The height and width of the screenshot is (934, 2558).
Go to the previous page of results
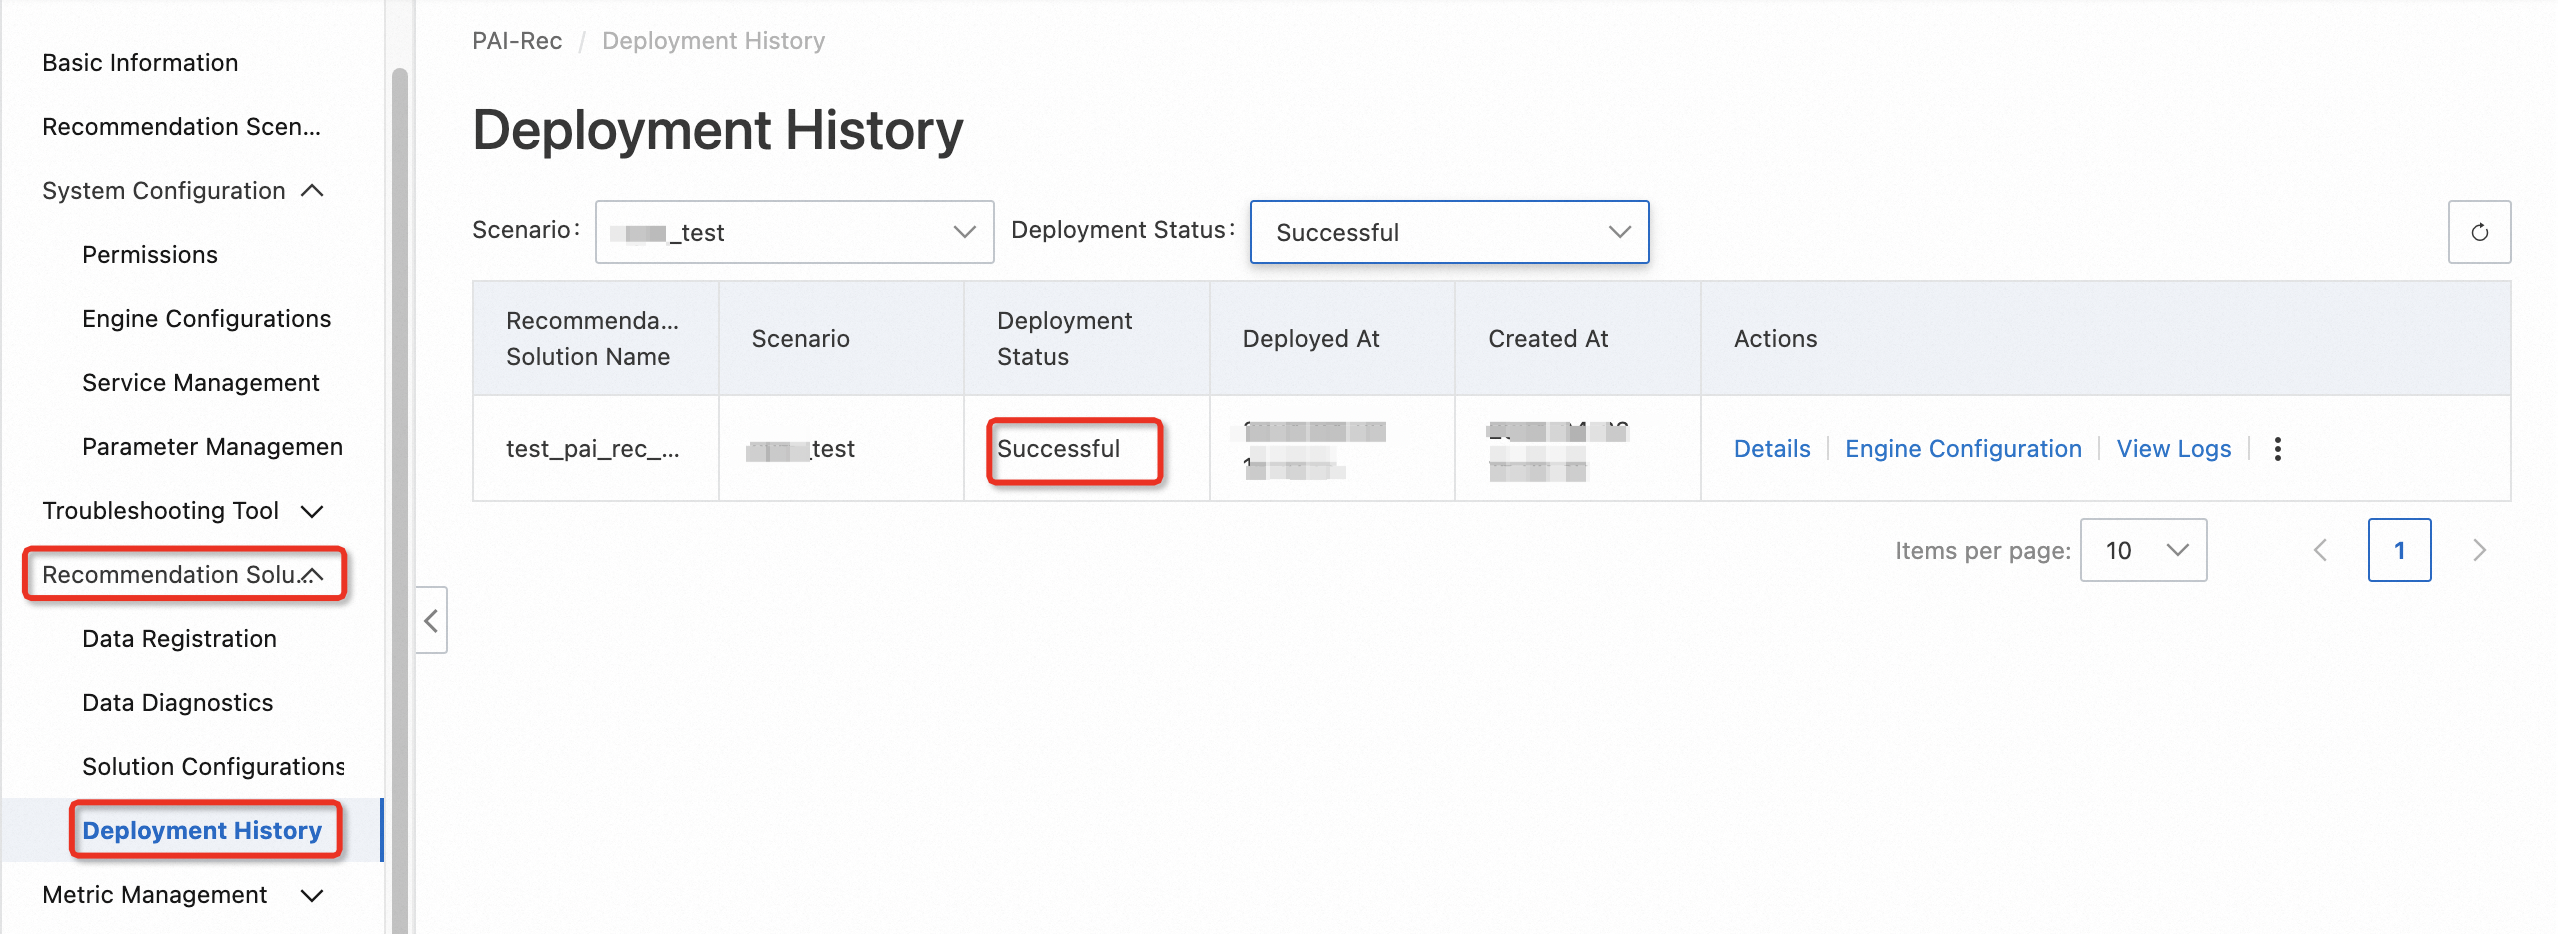pyautogui.click(x=2320, y=550)
